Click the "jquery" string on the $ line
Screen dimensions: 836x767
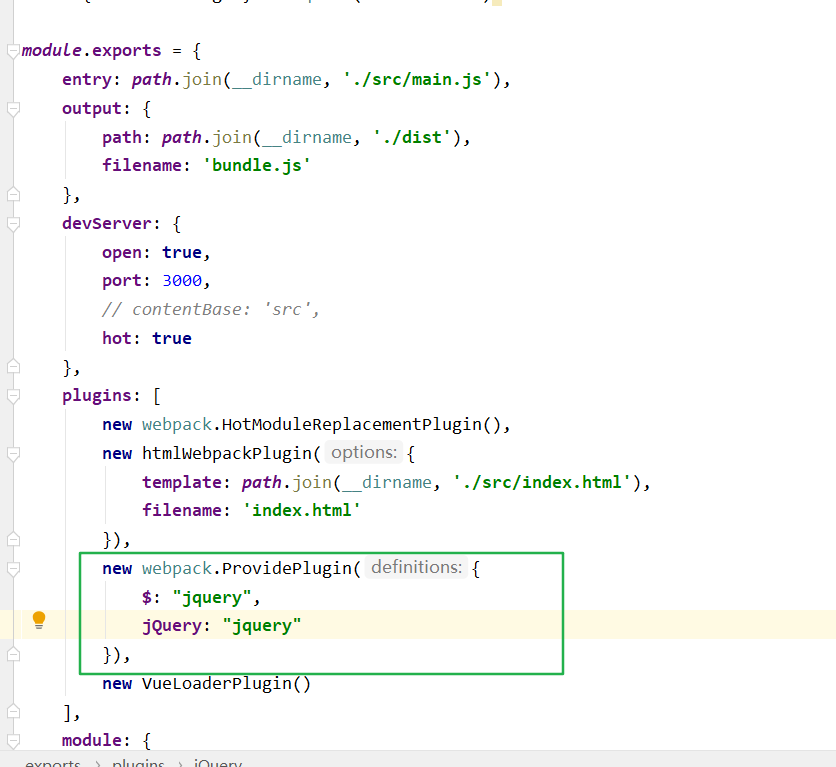[212, 598]
